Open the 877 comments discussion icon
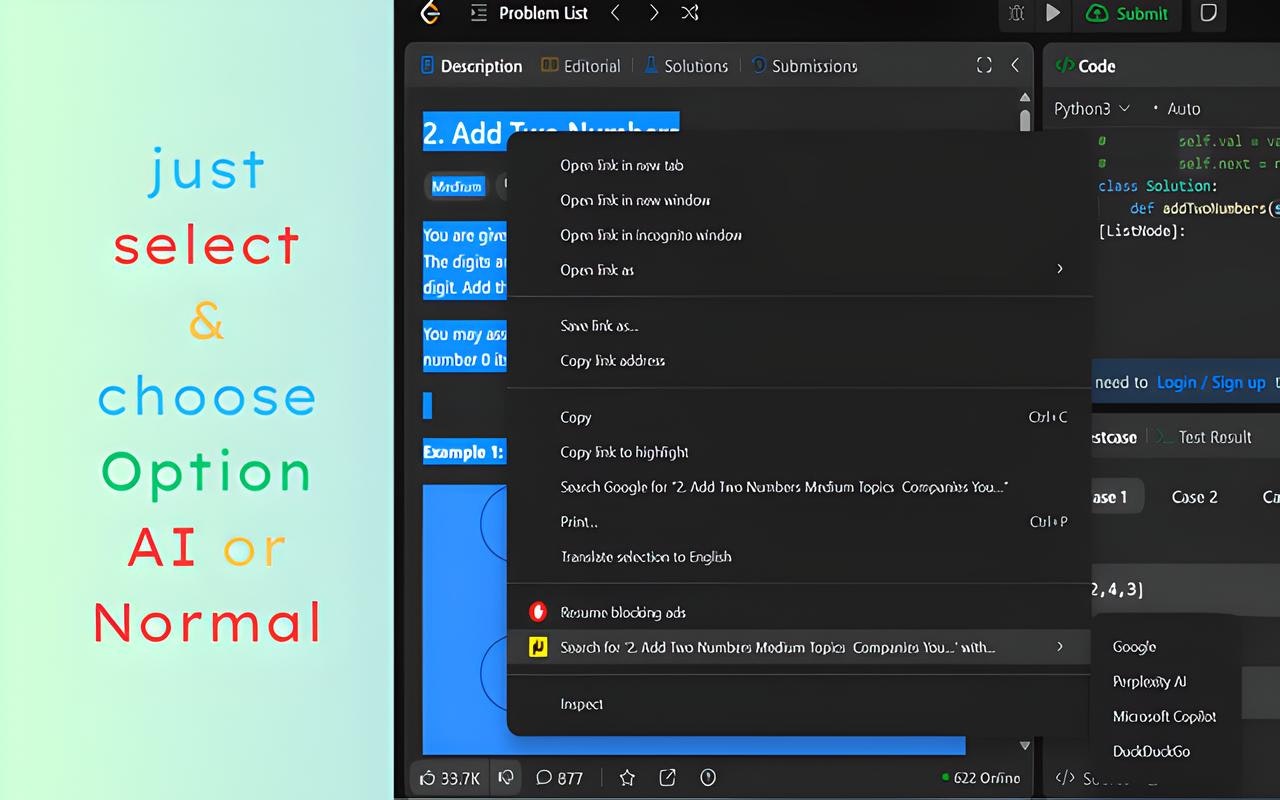Image resolution: width=1280 pixels, height=800 pixels. click(x=560, y=777)
